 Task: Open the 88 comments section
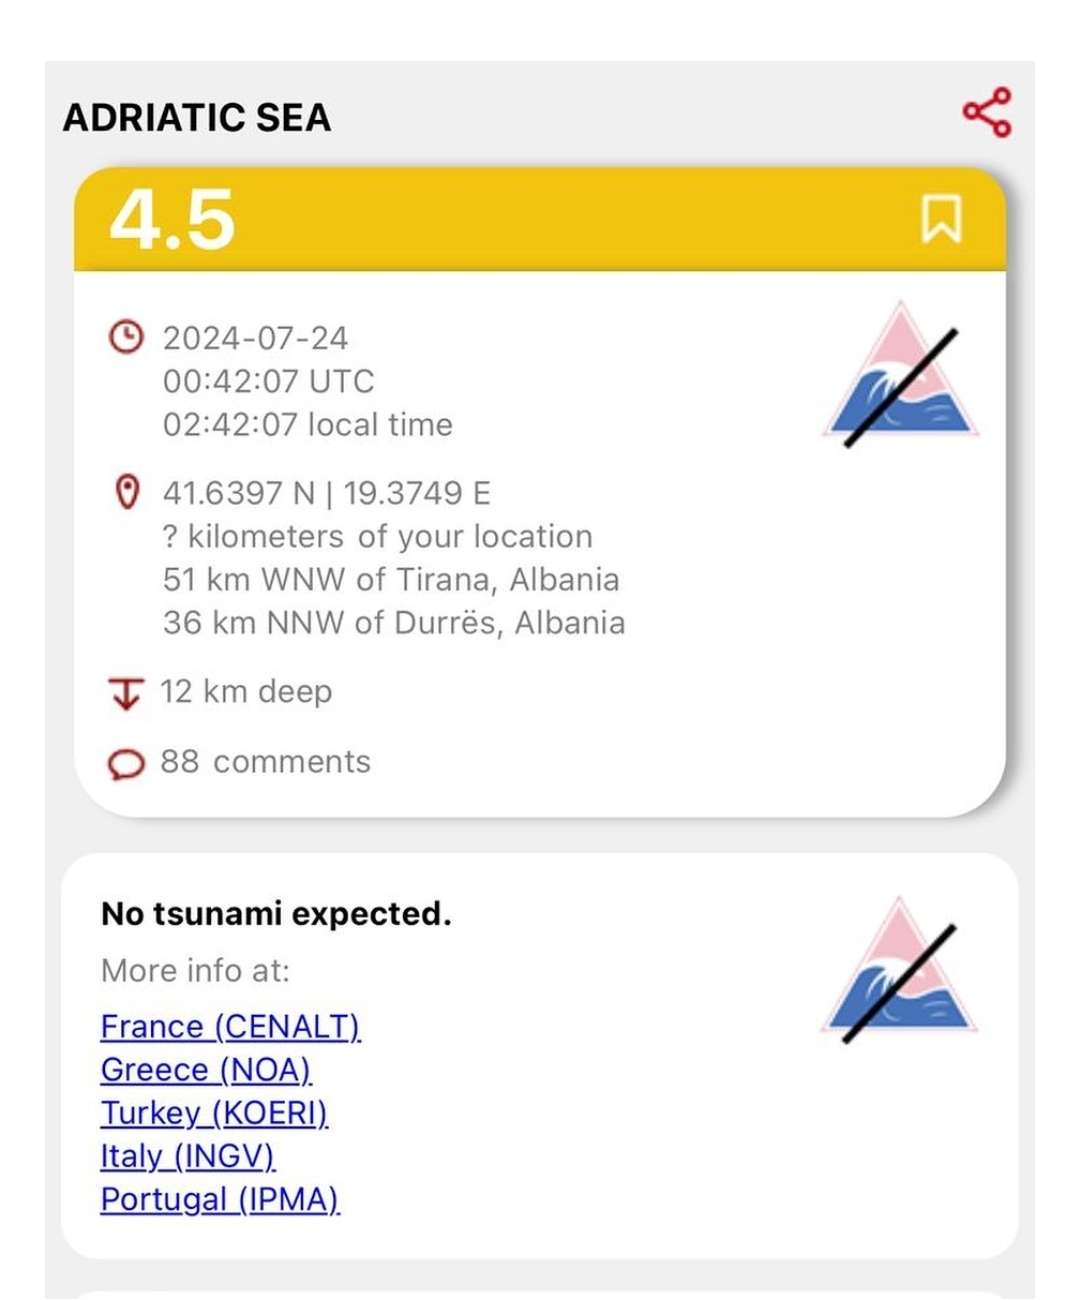click(265, 762)
